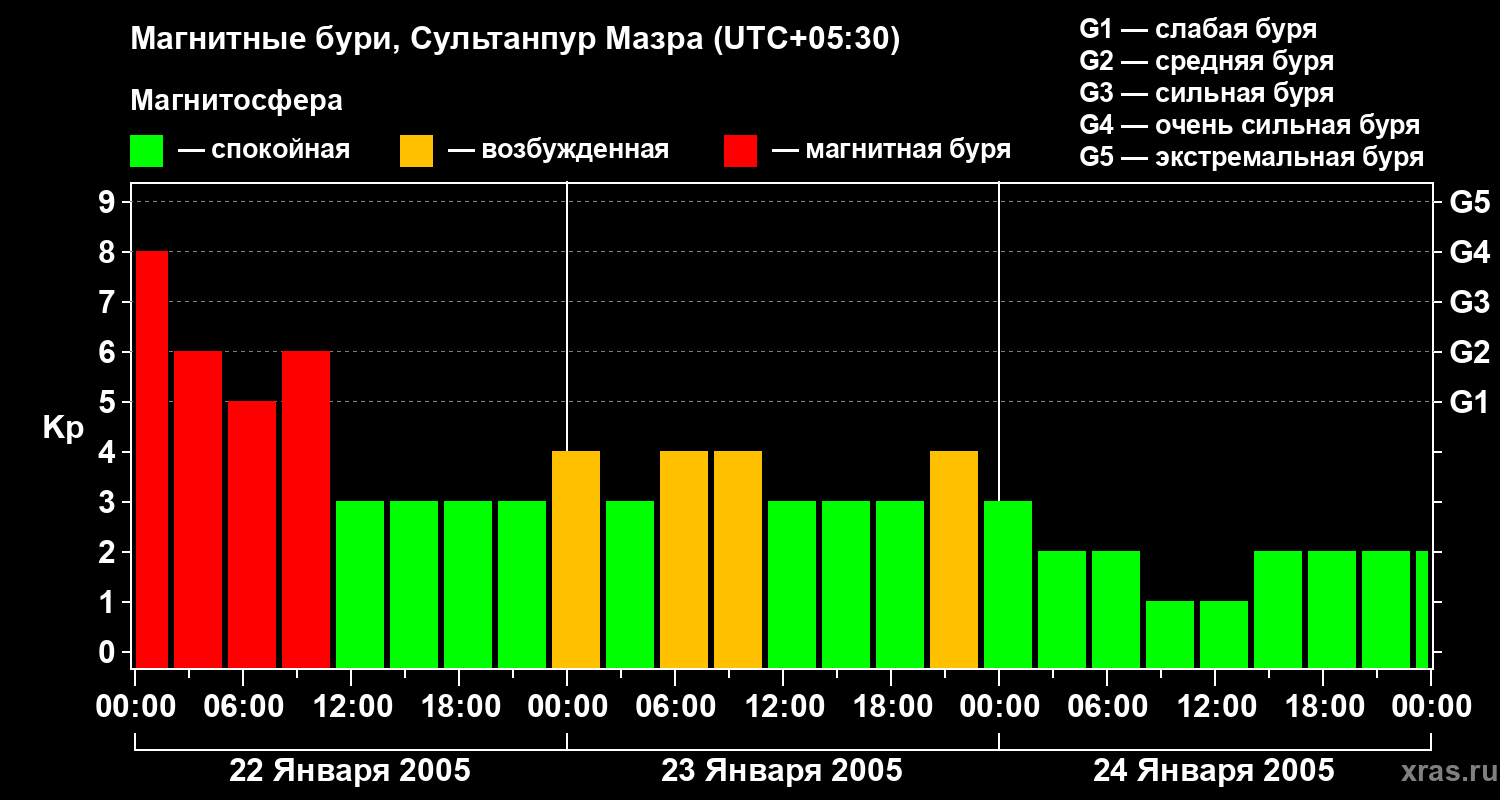Viewport: 1500px width, 800px height.
Task: Select the green bar at 03:00 on 23 January
Action: pos(630,585)
